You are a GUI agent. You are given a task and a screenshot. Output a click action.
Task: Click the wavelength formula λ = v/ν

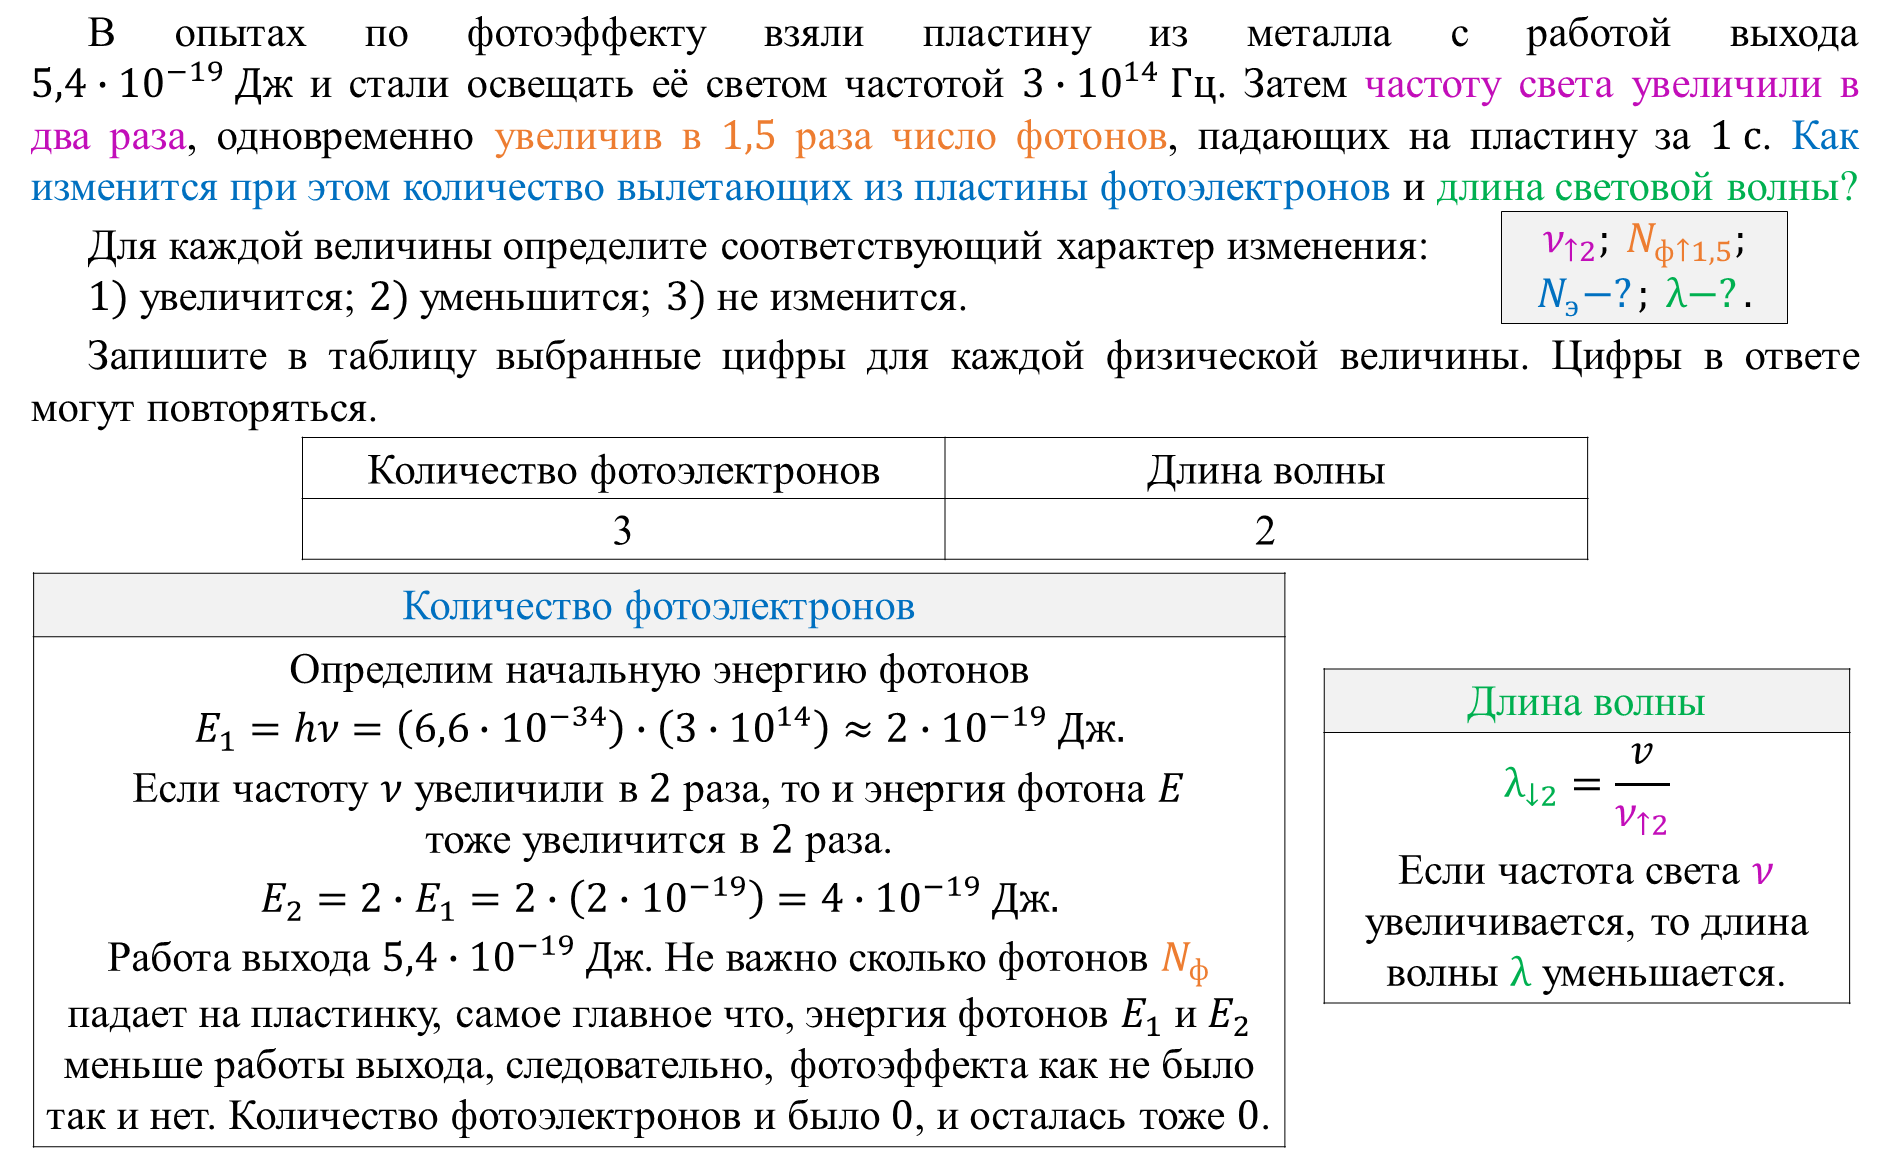point(1586,788)
